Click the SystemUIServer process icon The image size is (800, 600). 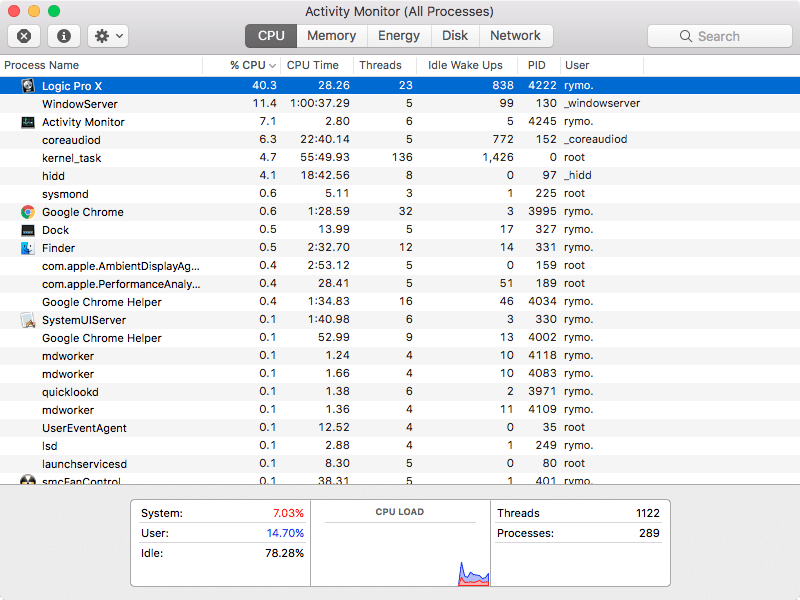(28, 320)
